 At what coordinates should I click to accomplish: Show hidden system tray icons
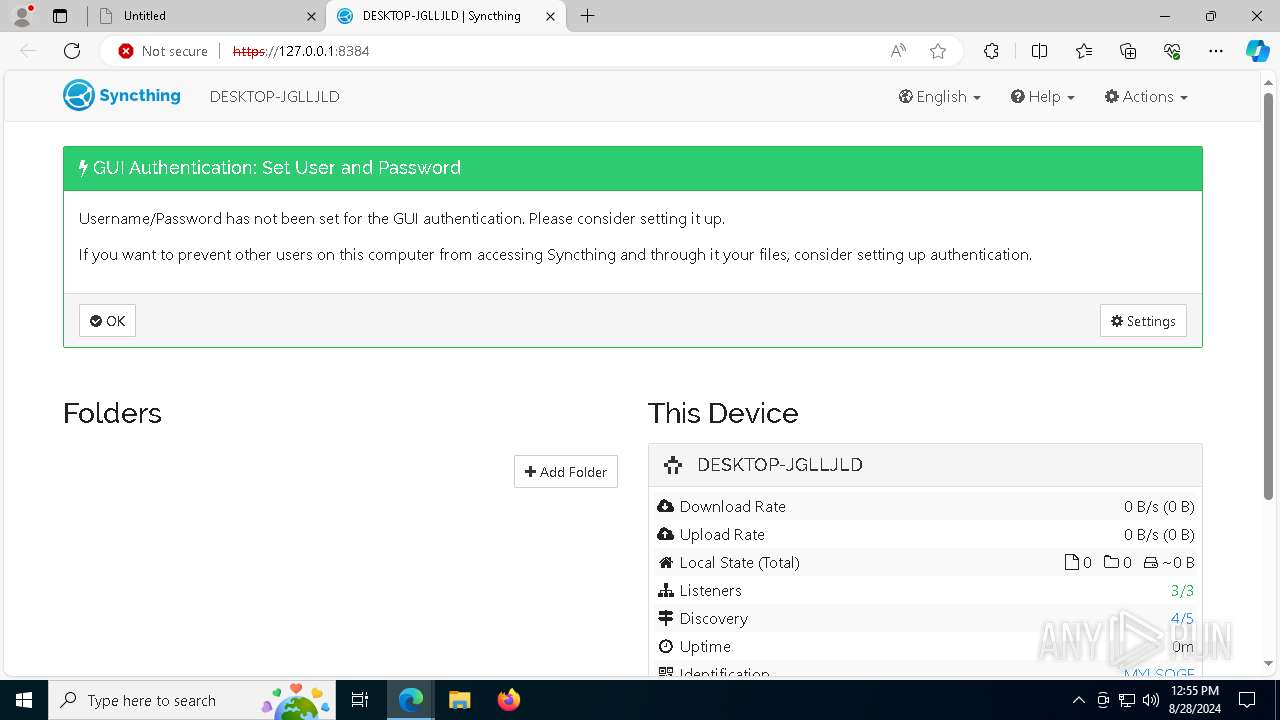coord(1078,700)
